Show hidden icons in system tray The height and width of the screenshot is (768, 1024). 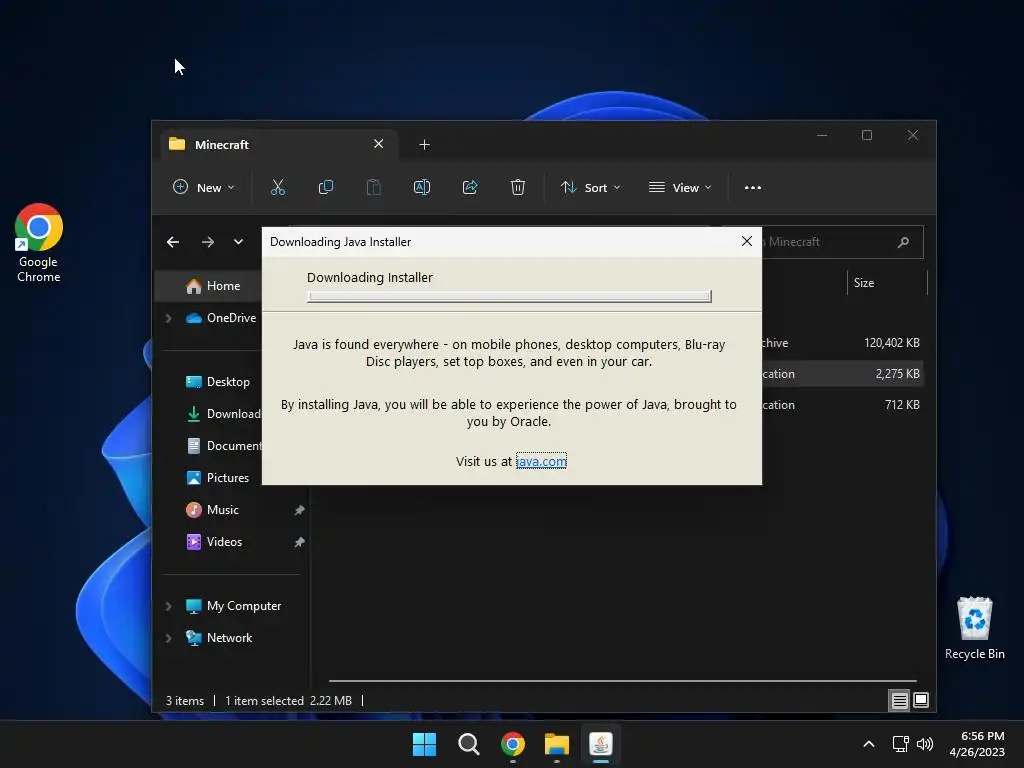tap(869, 744)
